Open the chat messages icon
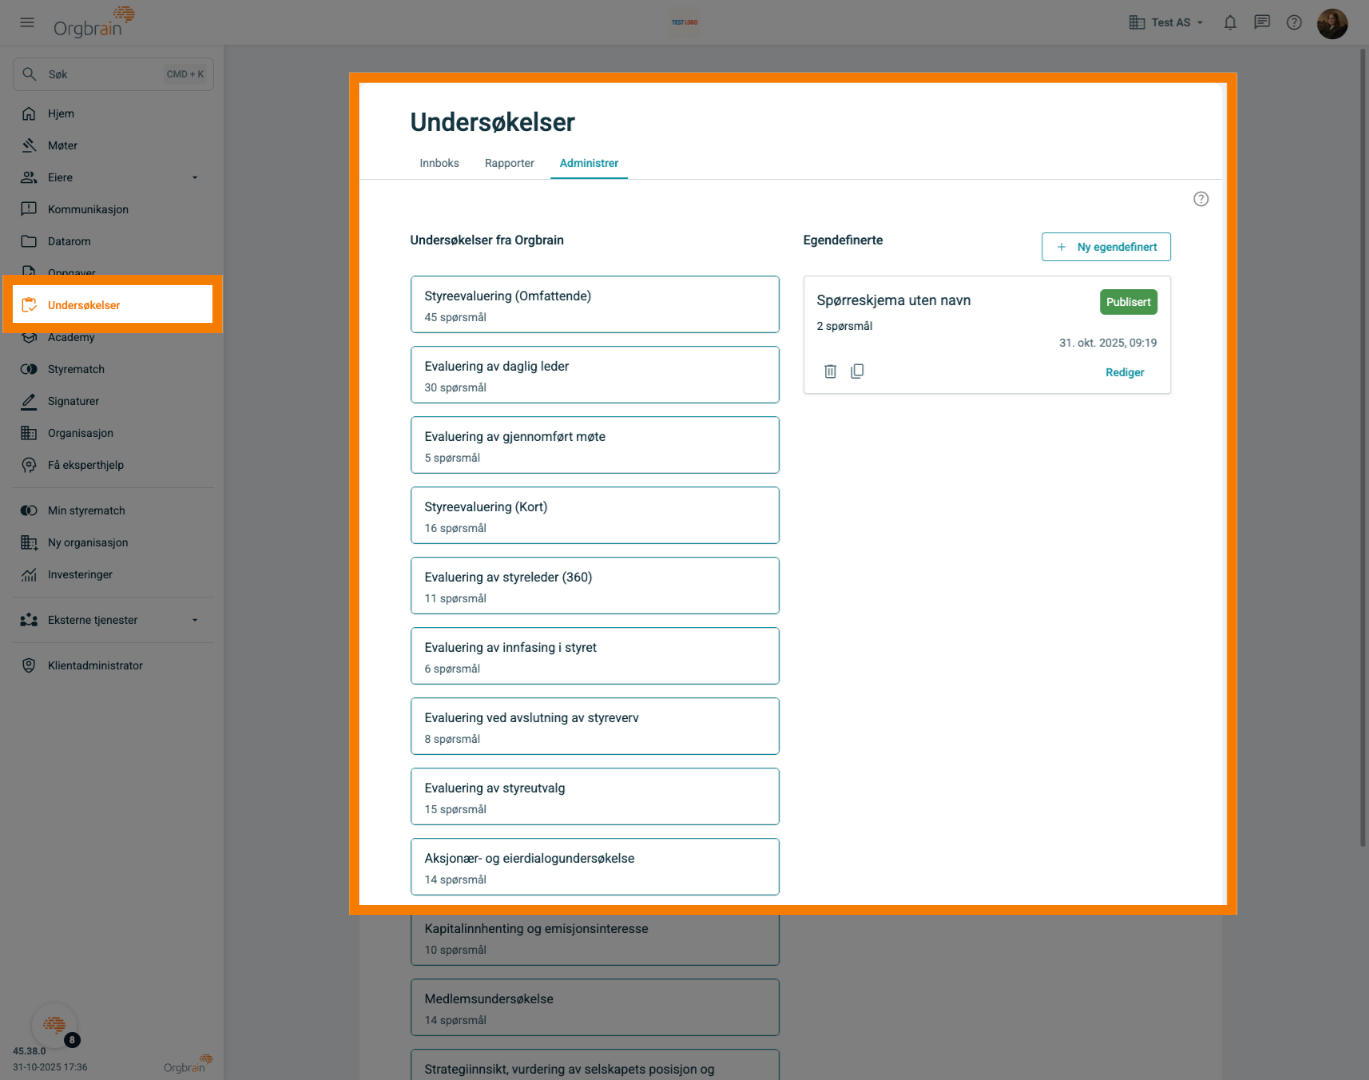Screen dimensions: 1369x1080 (x=1262, y=22)
